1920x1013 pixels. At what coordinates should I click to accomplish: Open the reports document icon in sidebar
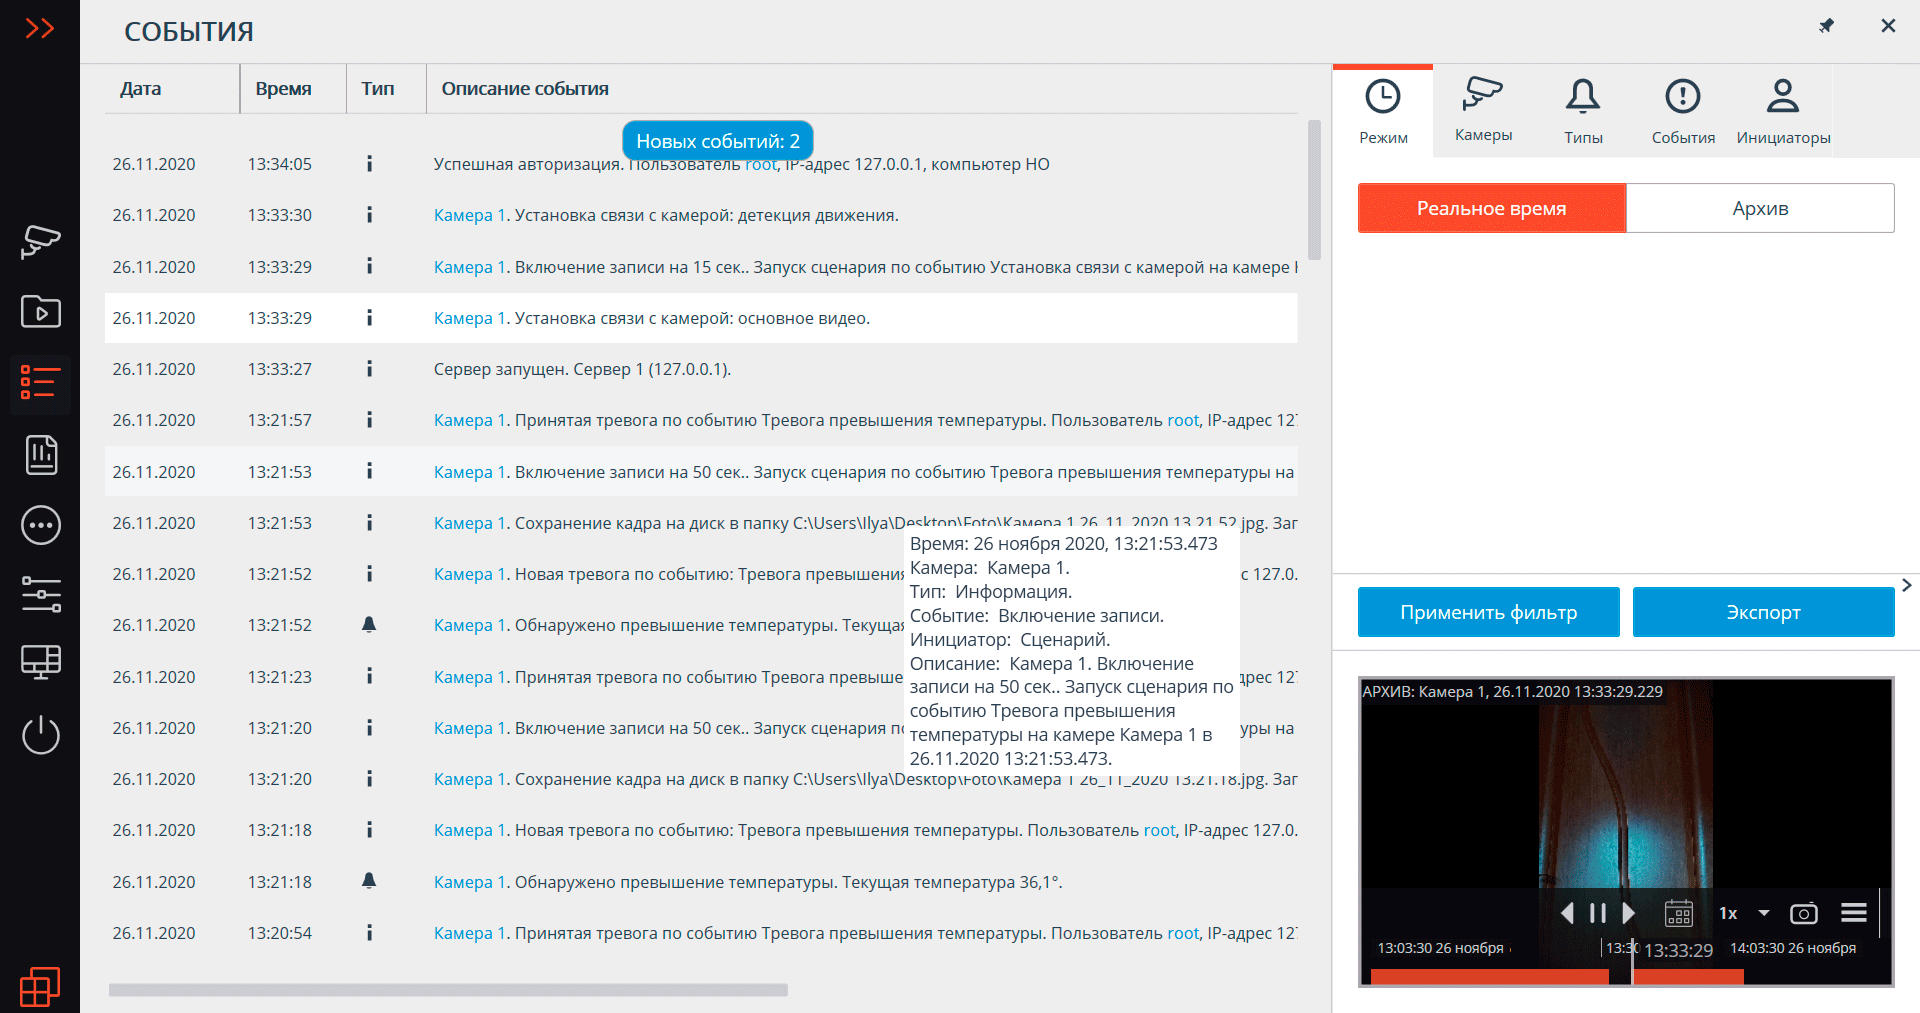coord(41,455)
